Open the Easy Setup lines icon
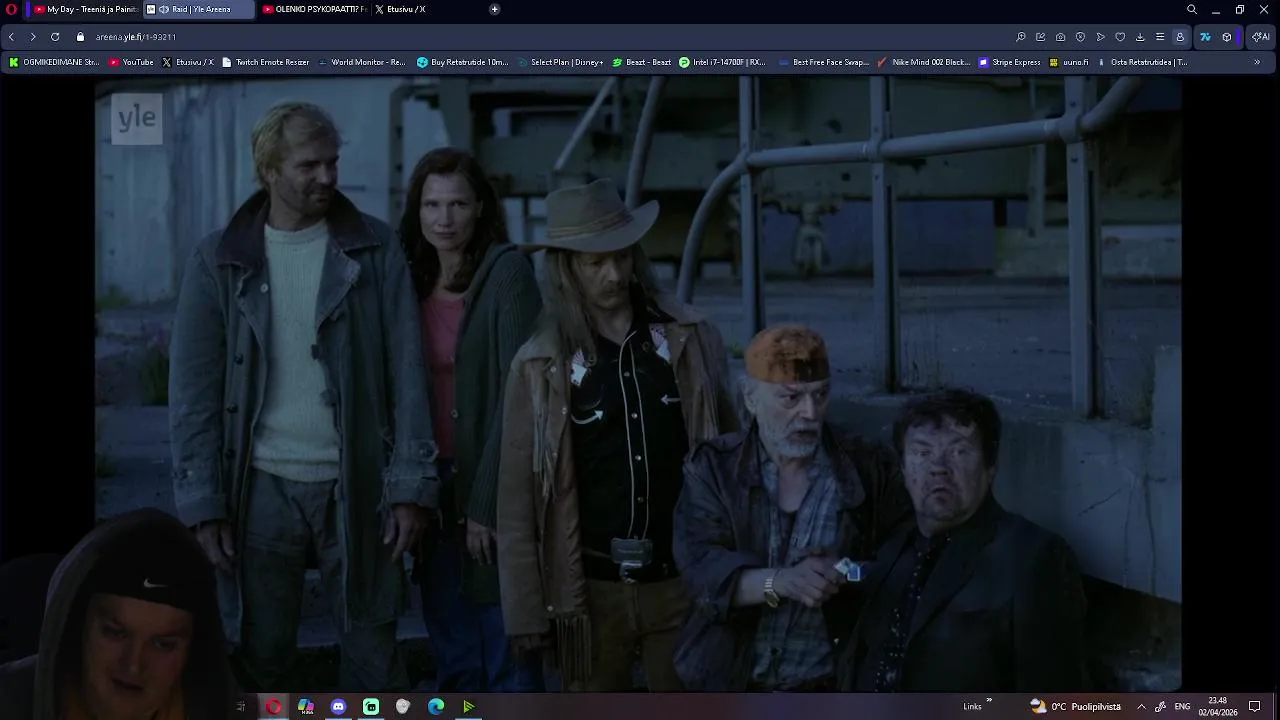Image resolution: width=1280 pixels, height=720 pixels. [x=1160, y=37]
